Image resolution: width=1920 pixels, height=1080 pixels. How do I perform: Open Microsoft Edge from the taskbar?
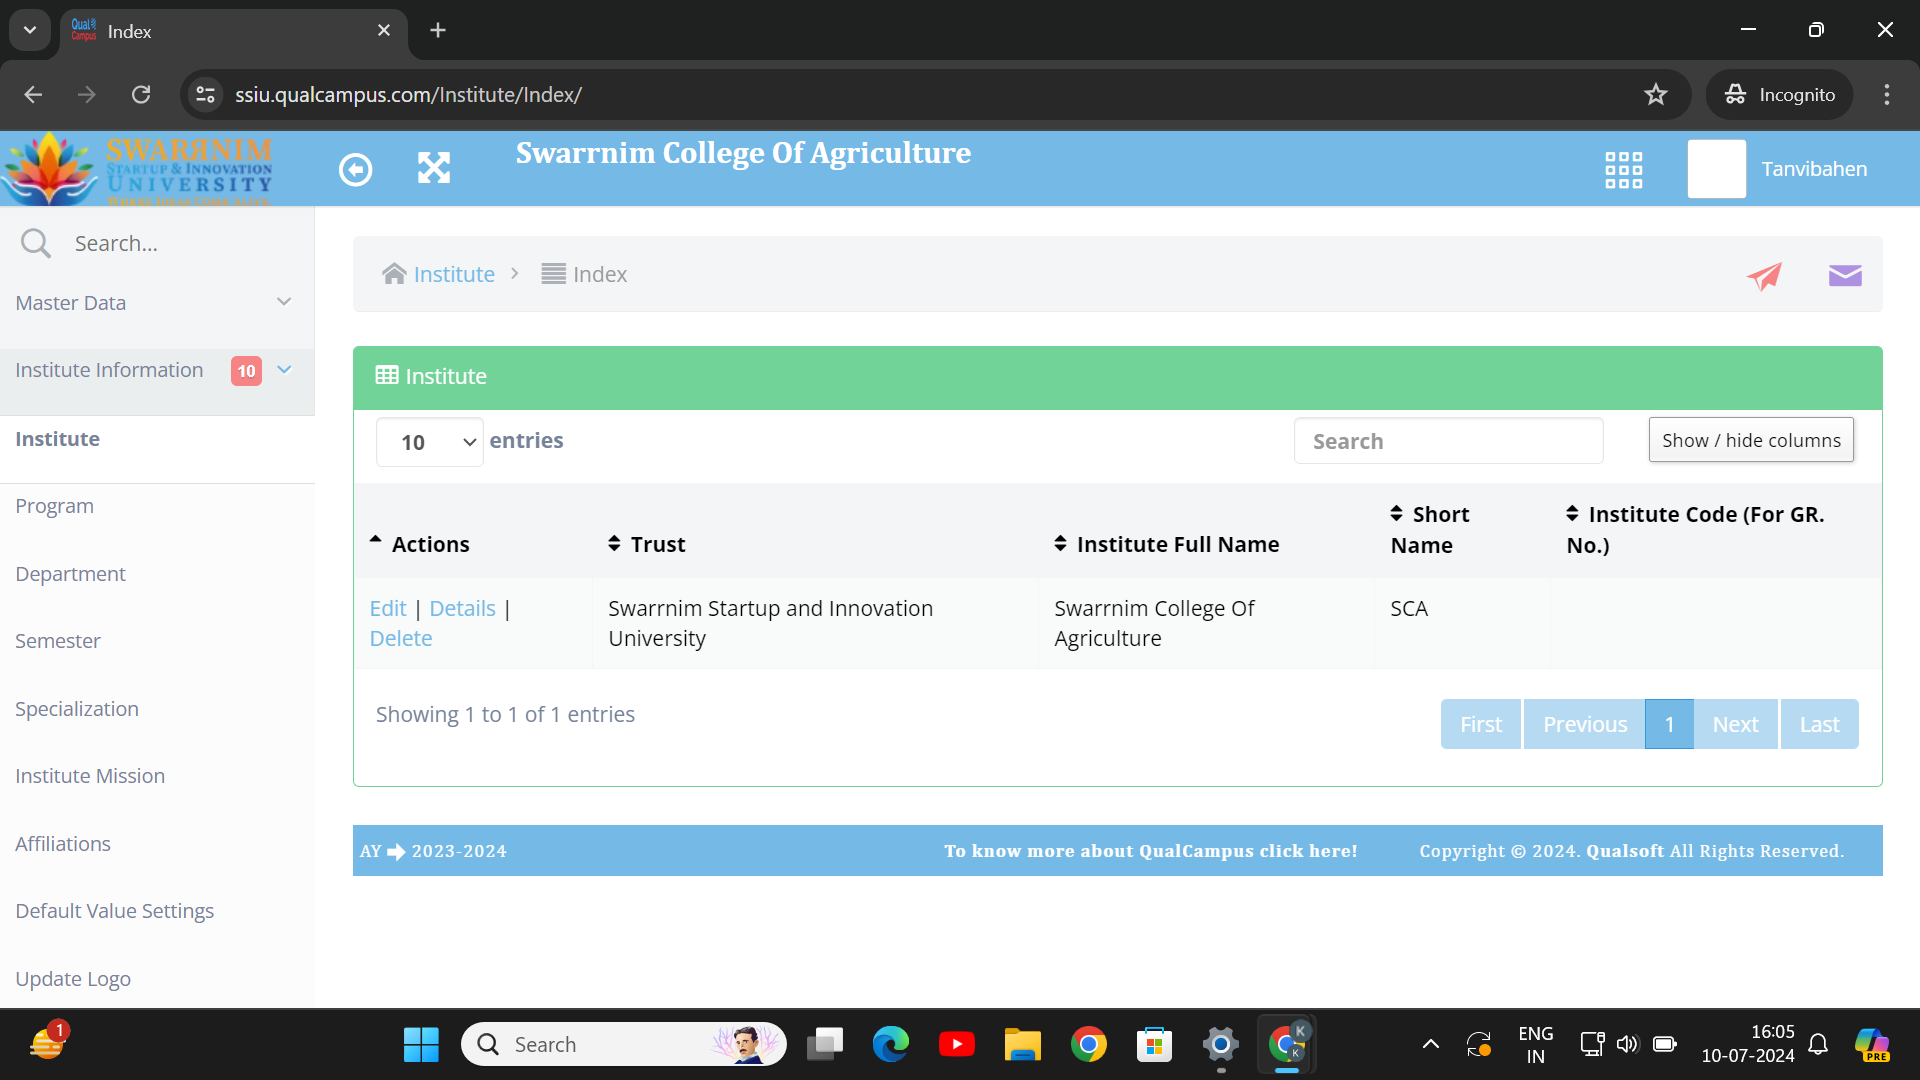[890, 1044]
